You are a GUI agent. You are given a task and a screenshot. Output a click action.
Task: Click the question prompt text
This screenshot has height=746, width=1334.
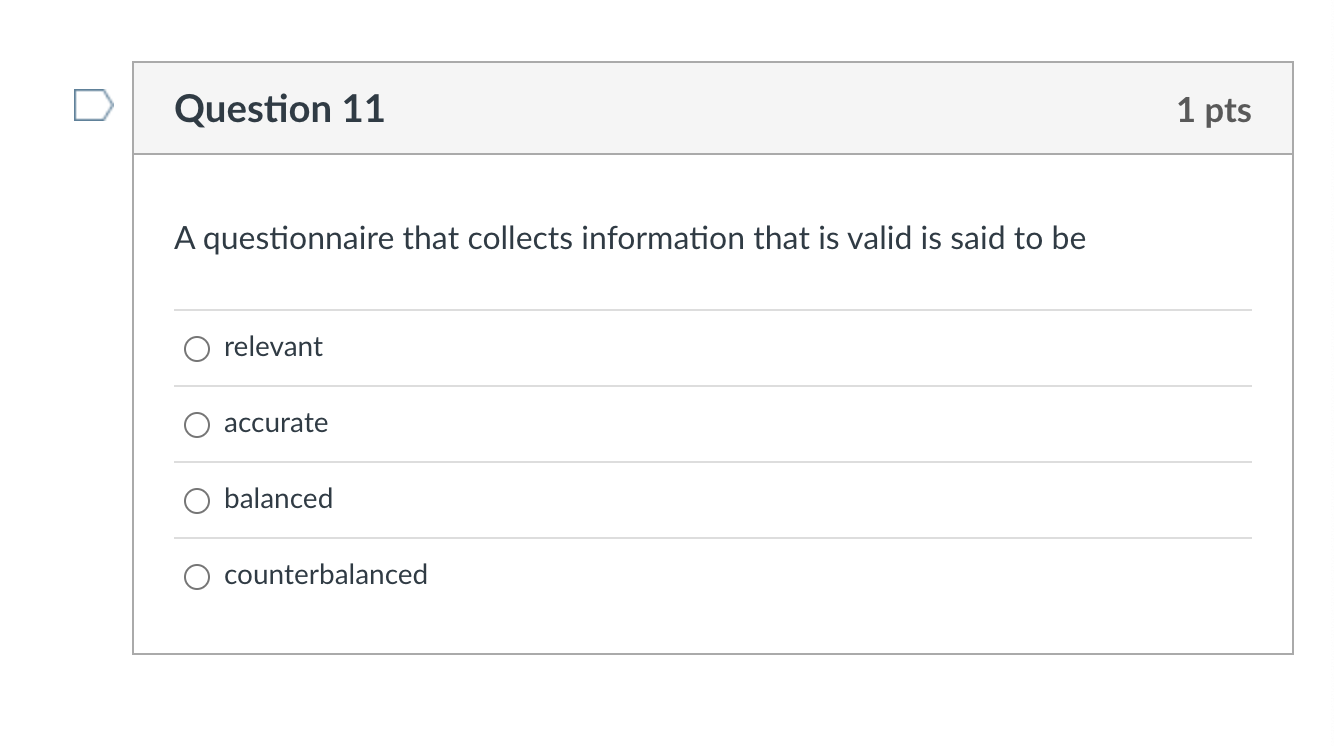(x=630, y=238)
